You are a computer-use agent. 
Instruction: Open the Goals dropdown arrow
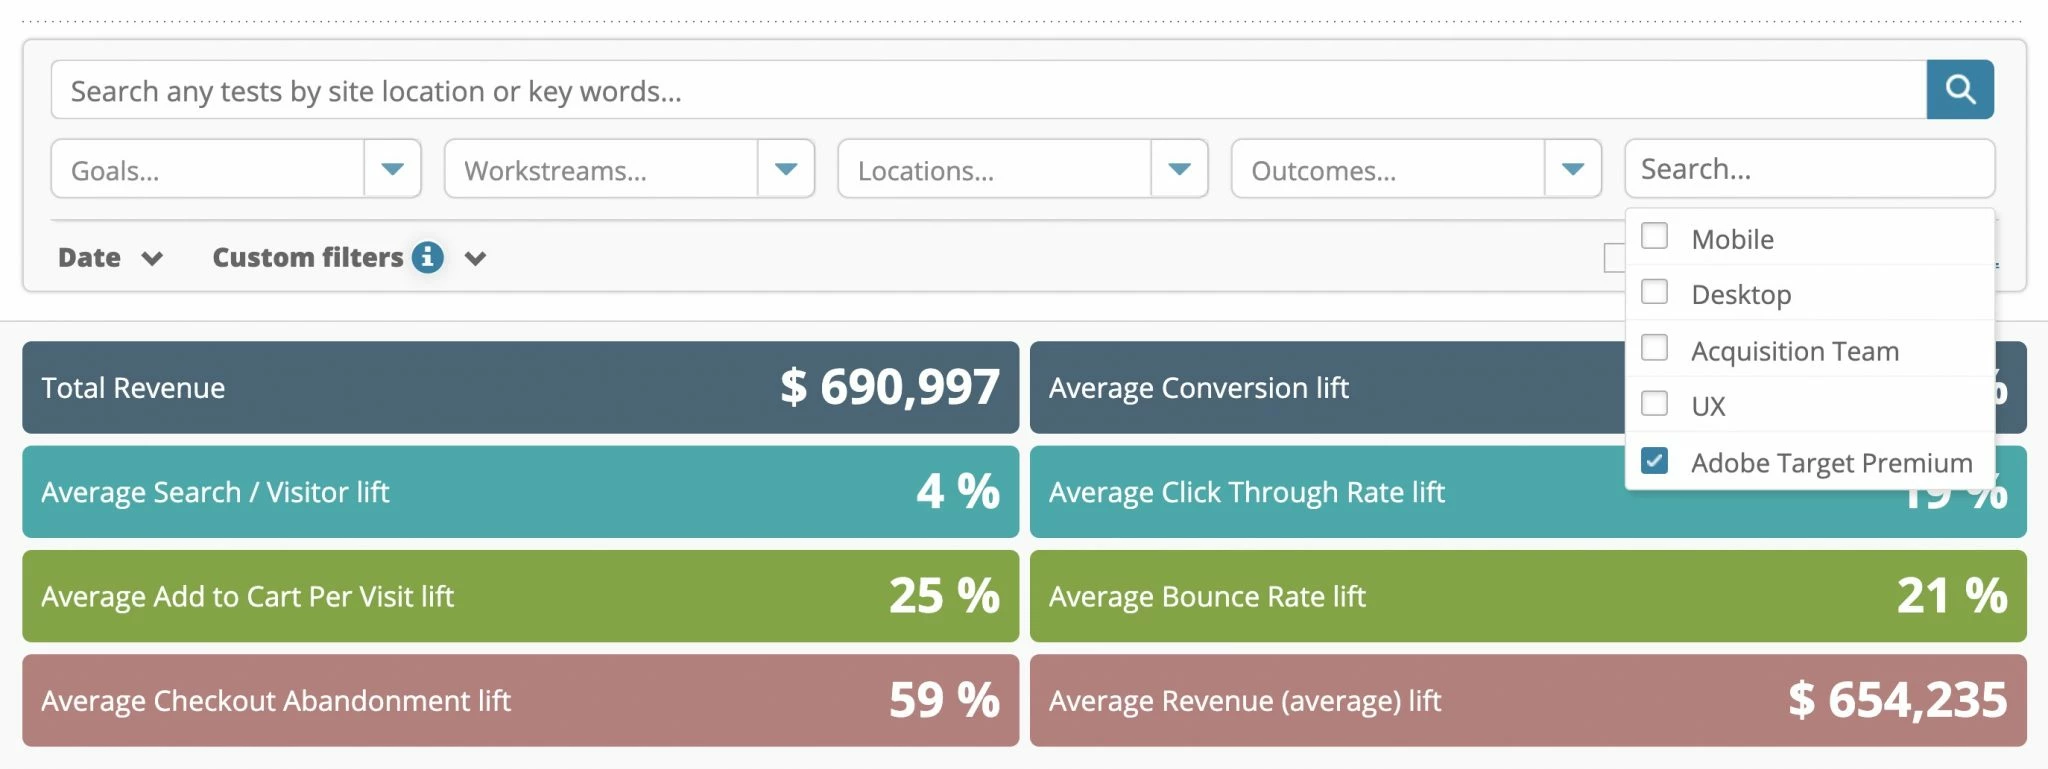(x=392, y=169)
